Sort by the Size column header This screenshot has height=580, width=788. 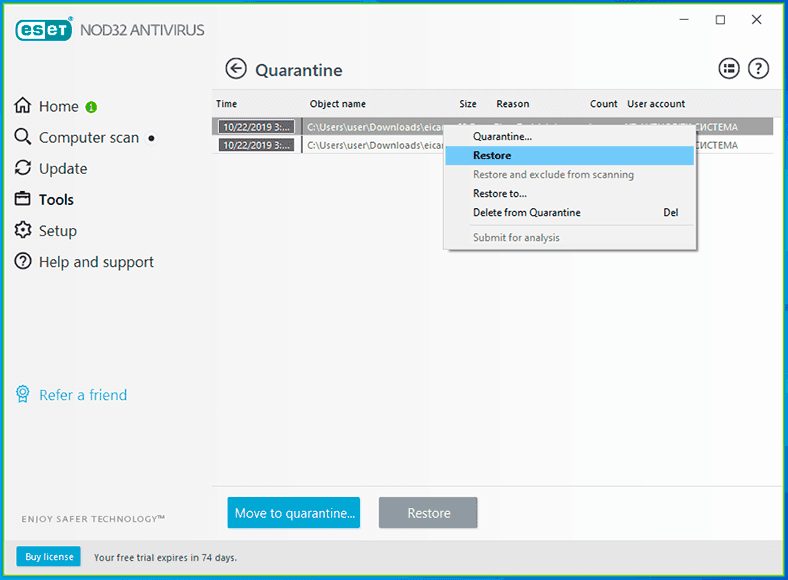click(468, 104)
